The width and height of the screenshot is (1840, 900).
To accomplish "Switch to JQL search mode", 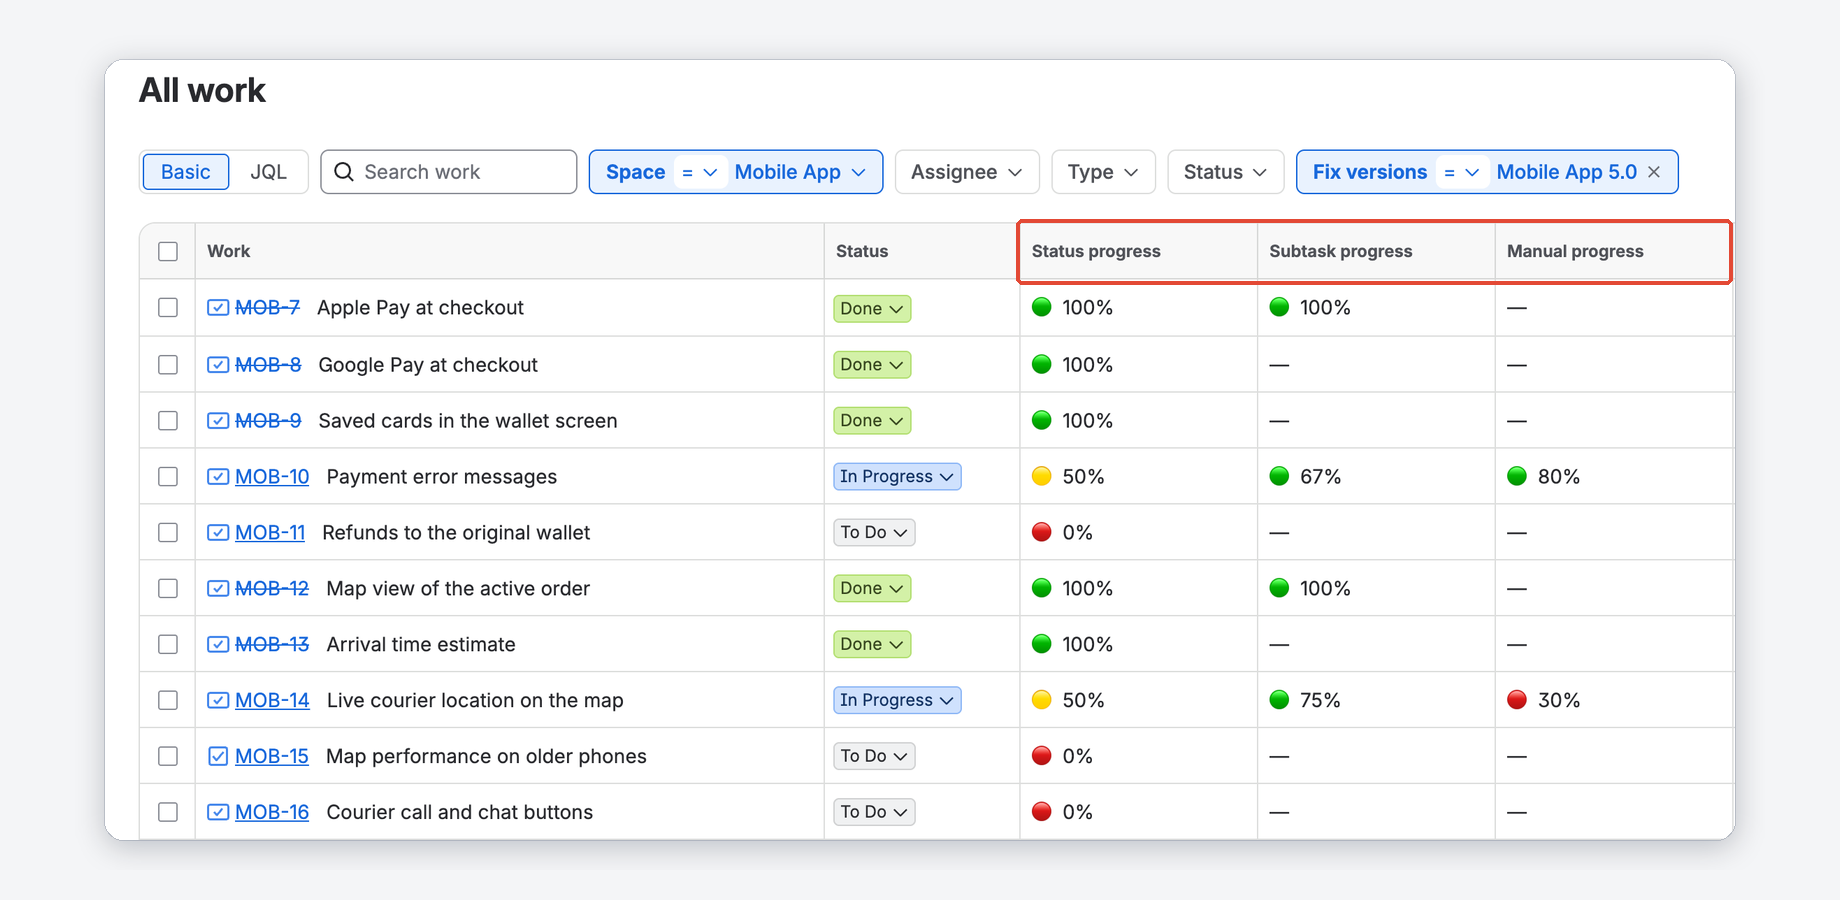I will [x=268, y=172].
